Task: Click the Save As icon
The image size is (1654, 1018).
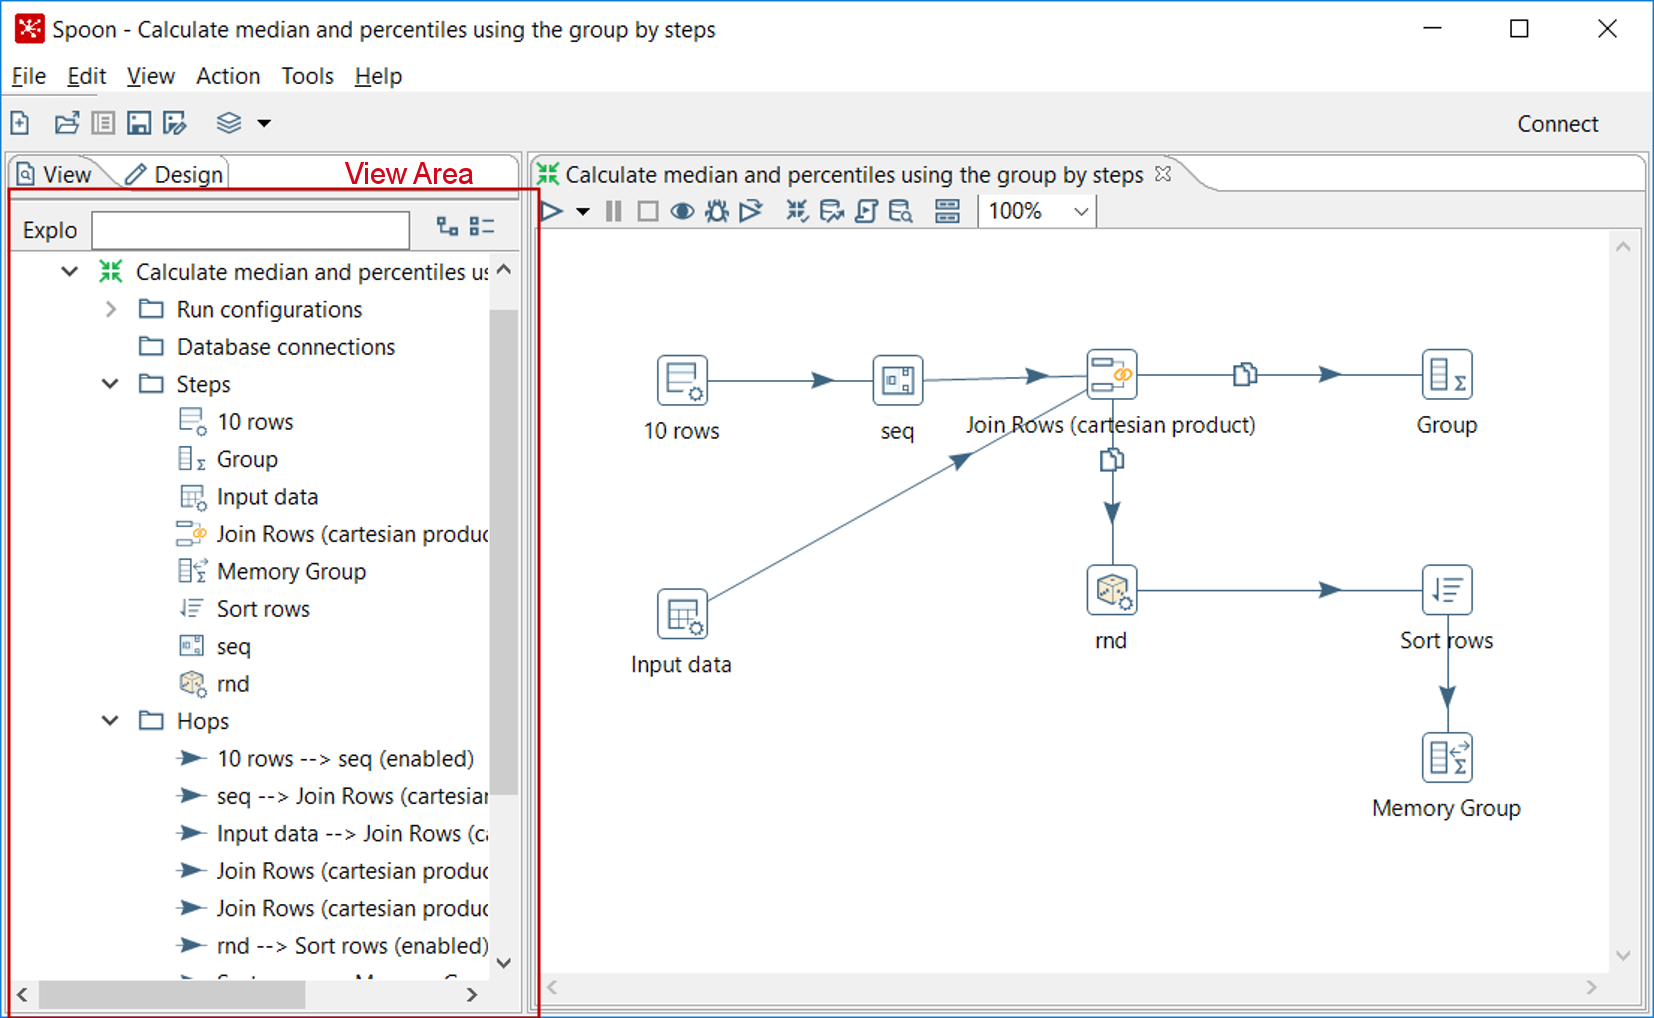Action: [175, 123]
